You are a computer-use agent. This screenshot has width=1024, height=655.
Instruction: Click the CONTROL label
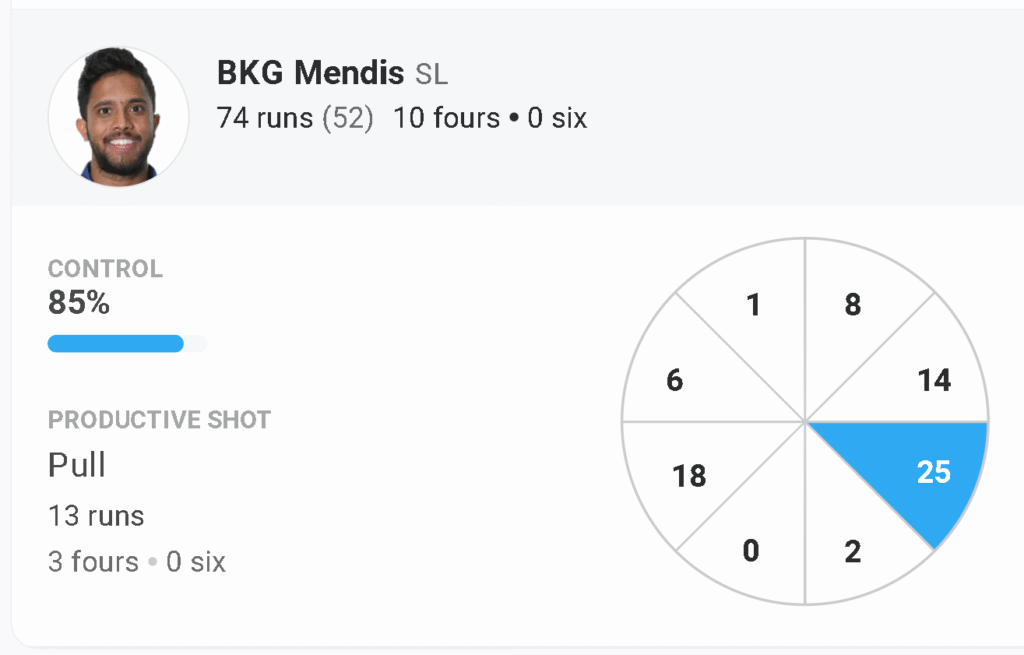click(105, 269)
